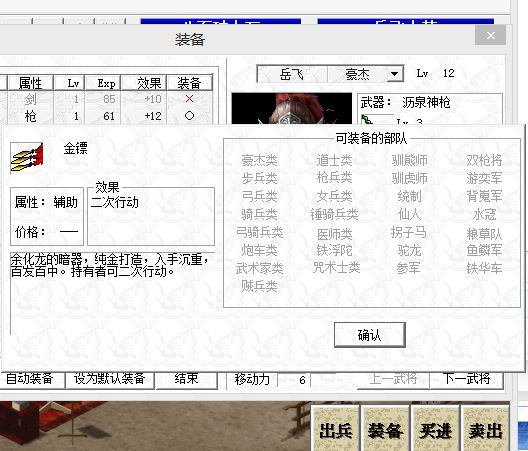The height and width of the screenshot is (451, 528).
Task: Click the small green weapon icon under 武器
Action: [x=366, y=120]
